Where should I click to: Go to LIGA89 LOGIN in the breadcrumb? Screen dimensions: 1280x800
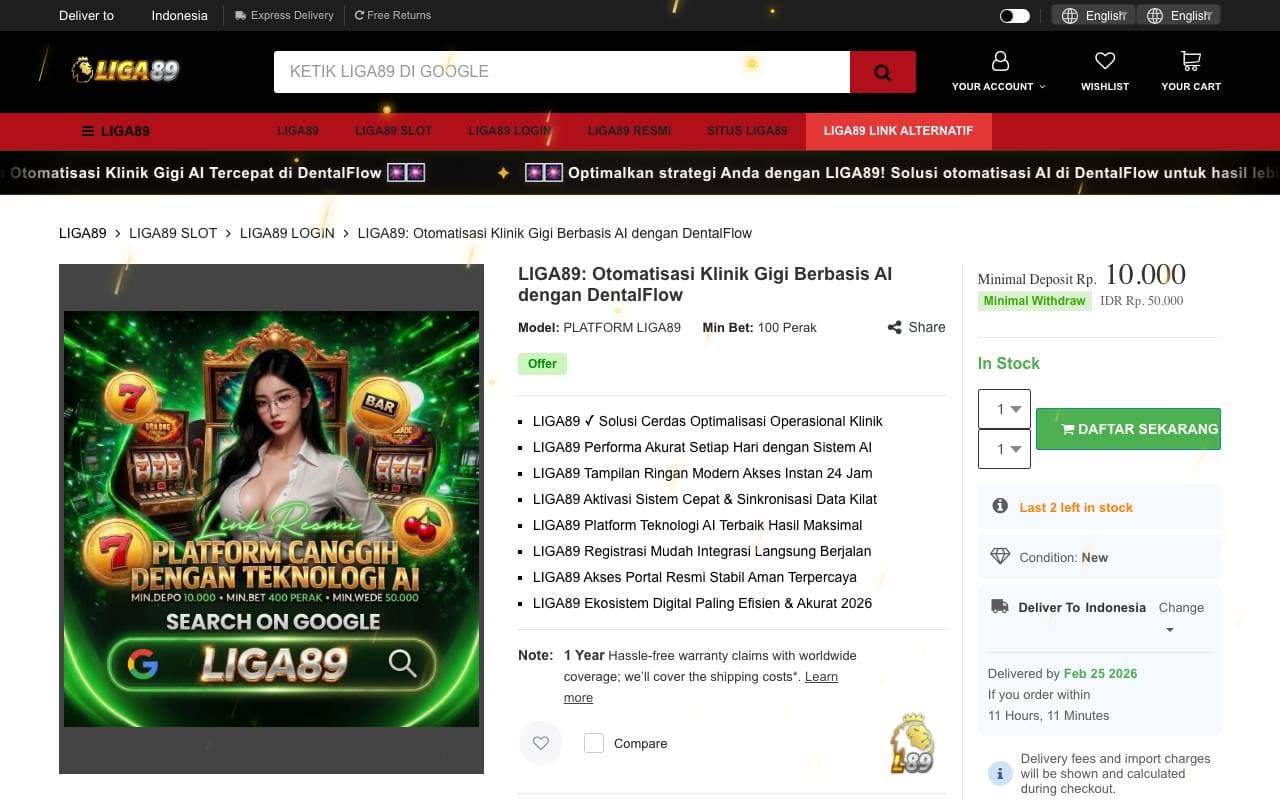(x=287, y=233)
